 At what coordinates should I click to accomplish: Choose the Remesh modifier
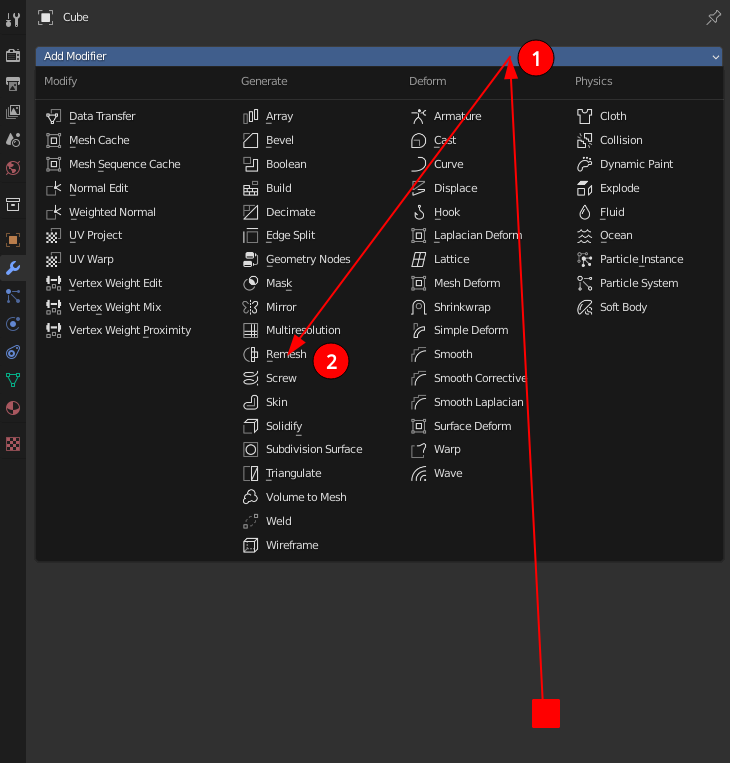(x=274, y=354)
